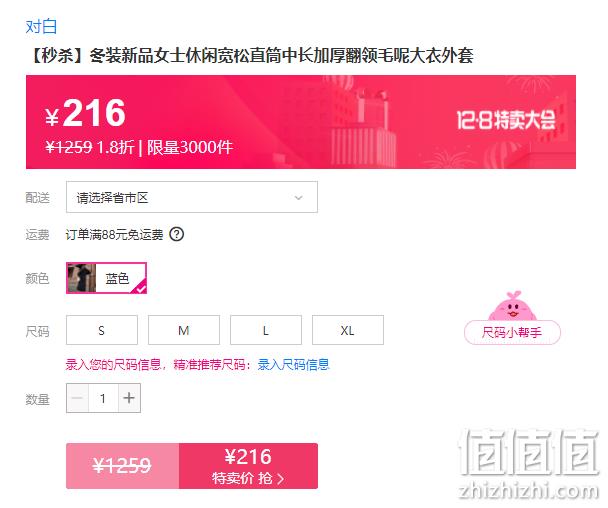Select size S
This screenshot has width=608, height=508.
pyautogui.click(x=102, y=330)
